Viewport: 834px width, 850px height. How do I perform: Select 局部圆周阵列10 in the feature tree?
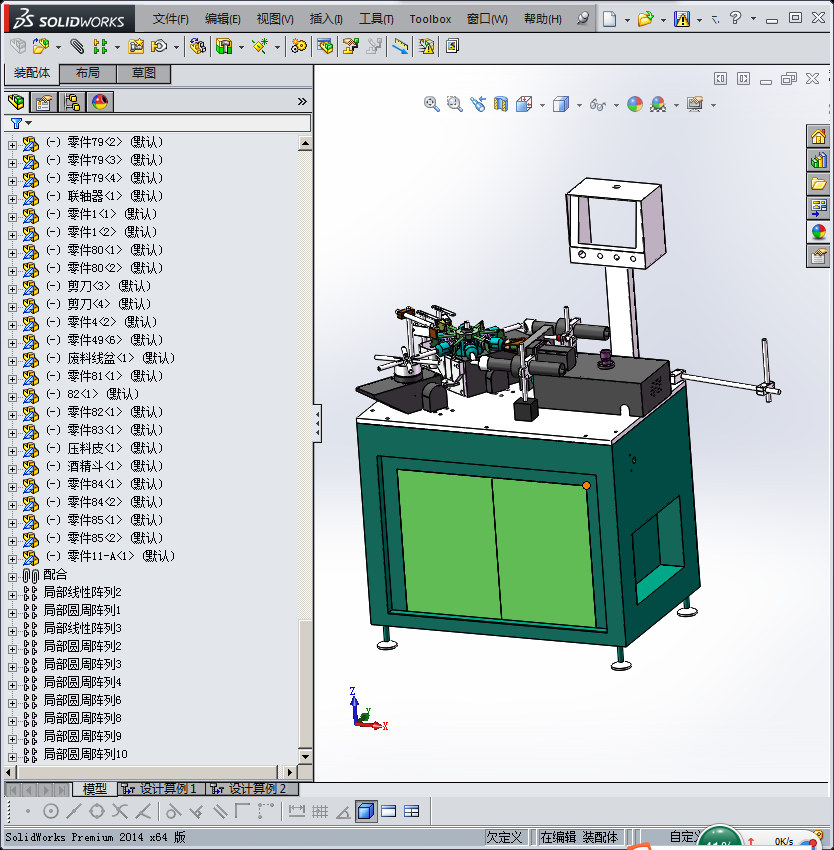tap(85, 754)
